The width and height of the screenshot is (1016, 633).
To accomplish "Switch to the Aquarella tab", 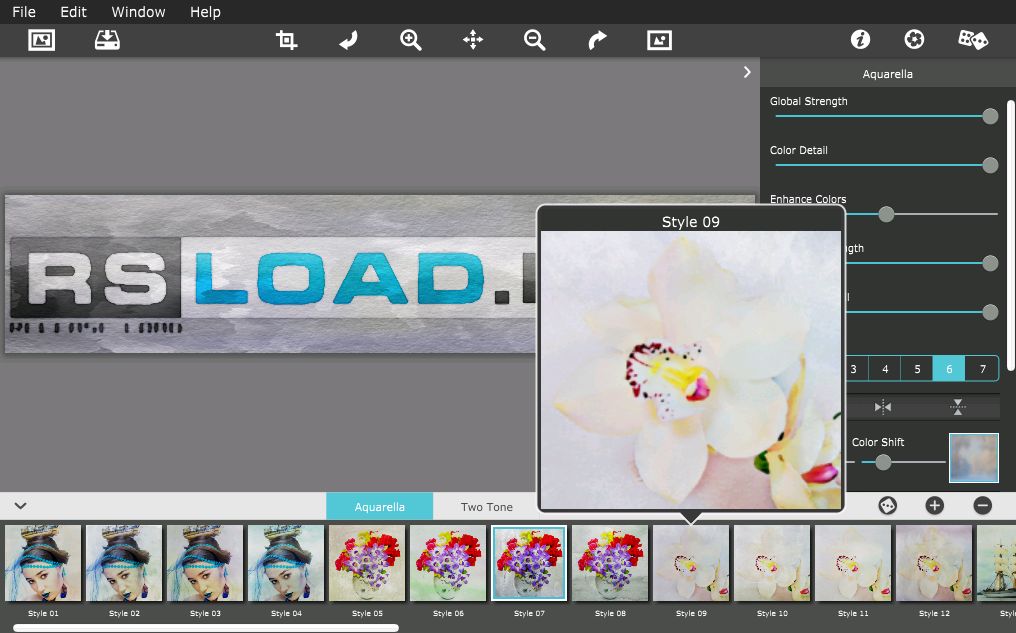I will coord(380,507).
